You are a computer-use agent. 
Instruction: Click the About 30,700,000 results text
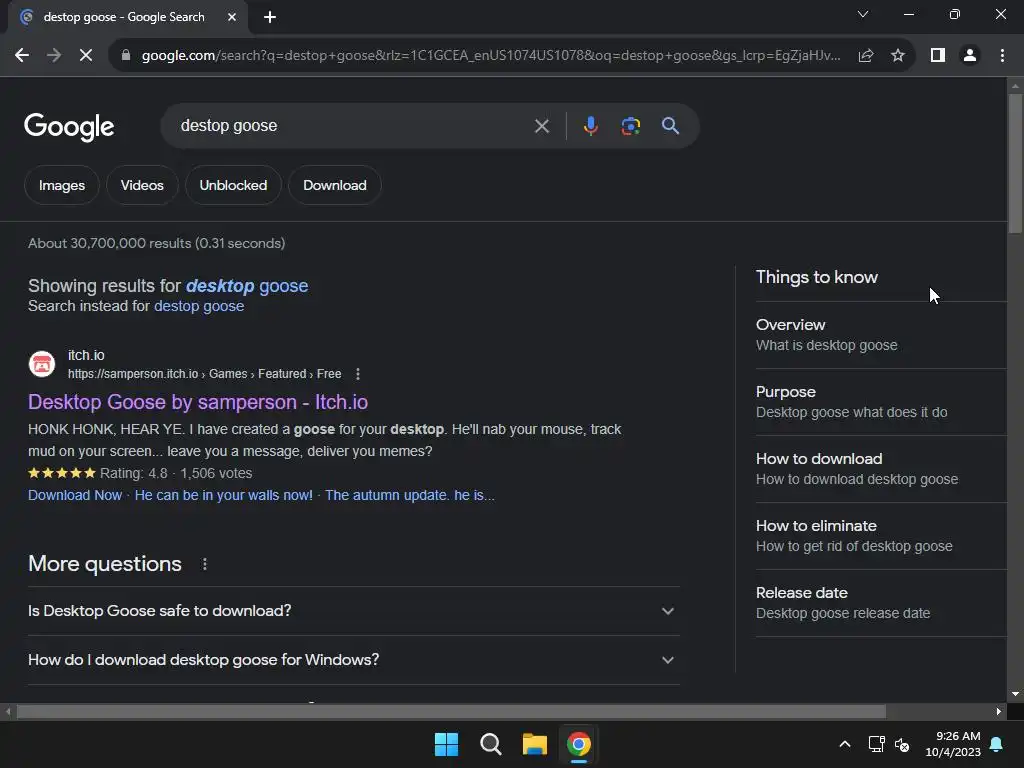coord(157,244)
